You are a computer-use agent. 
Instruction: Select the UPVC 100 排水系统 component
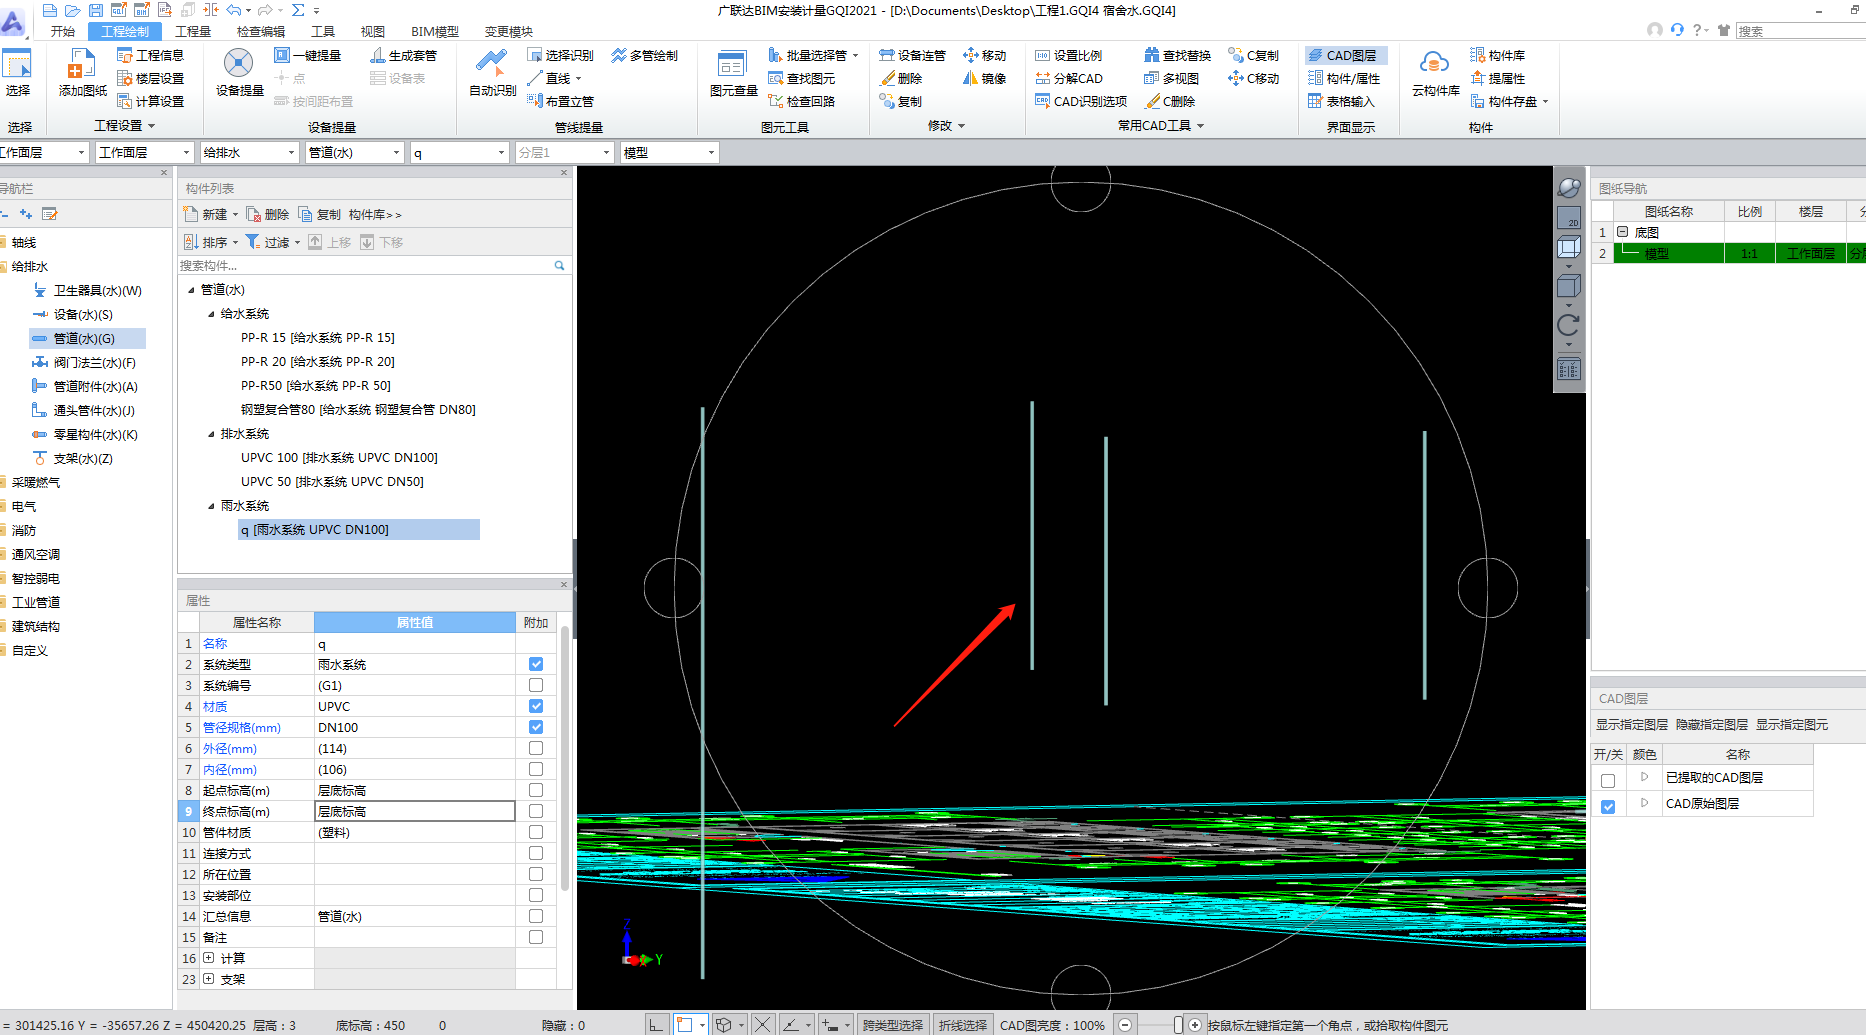click(x=339, y=458)
